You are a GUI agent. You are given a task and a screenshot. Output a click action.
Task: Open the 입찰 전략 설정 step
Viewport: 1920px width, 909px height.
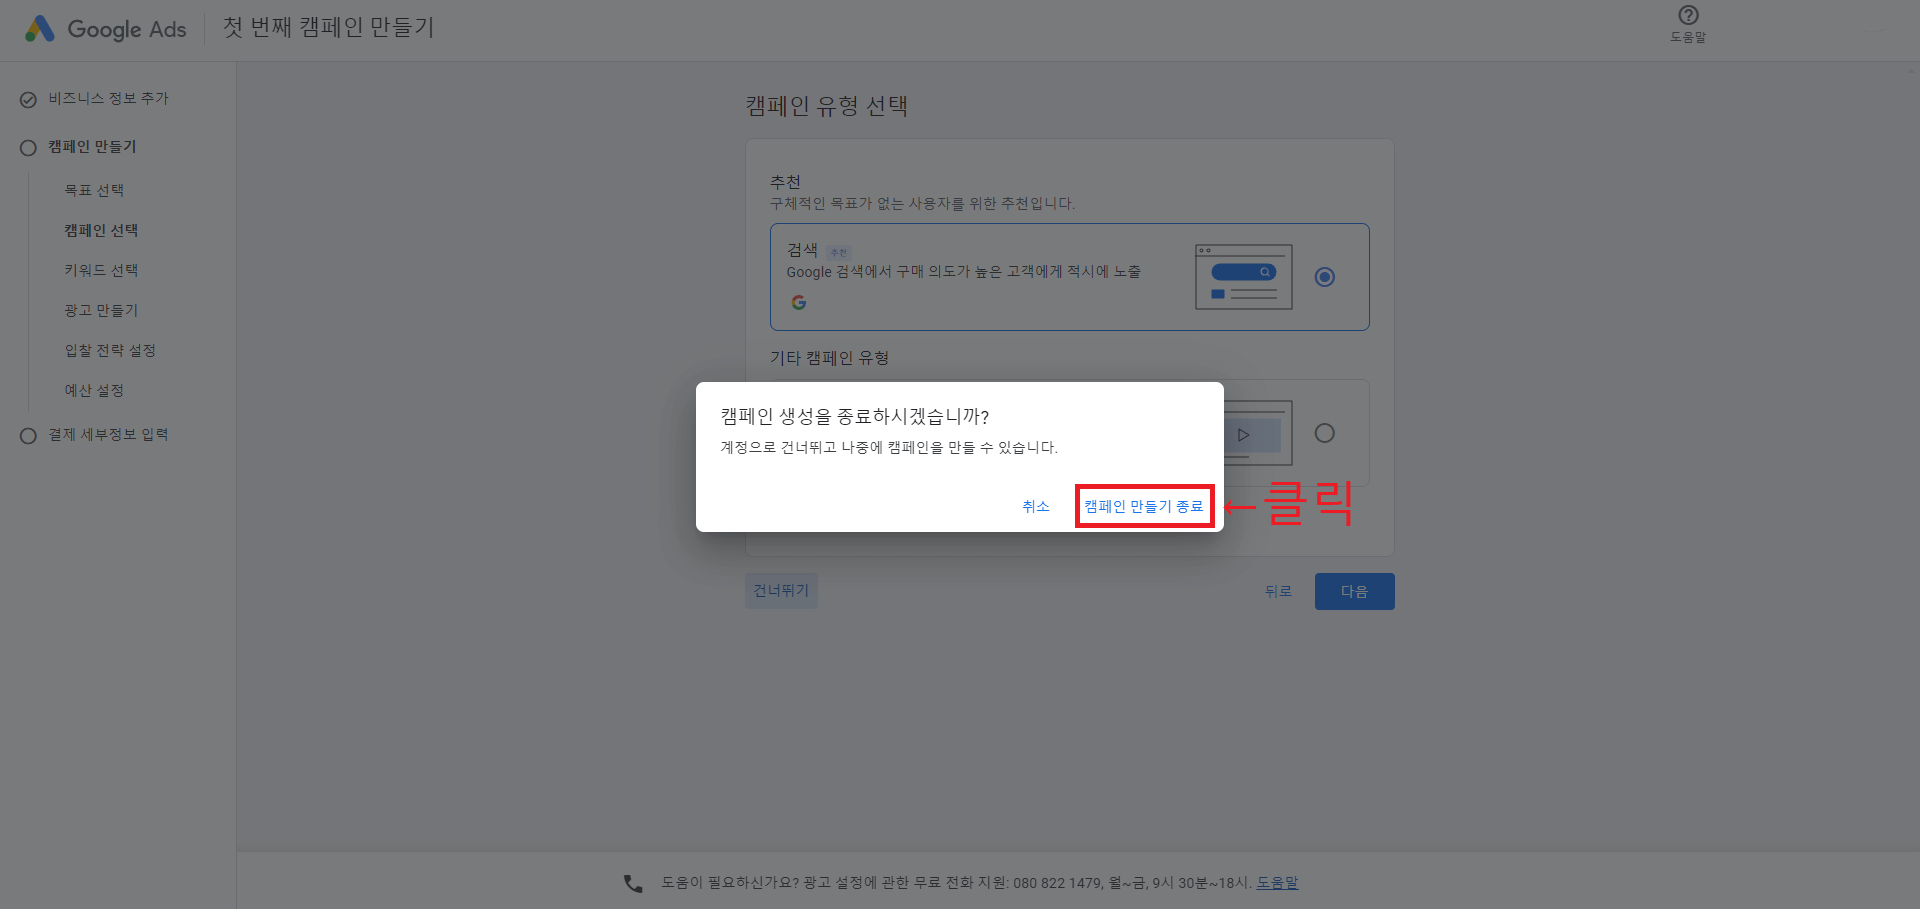110,350
